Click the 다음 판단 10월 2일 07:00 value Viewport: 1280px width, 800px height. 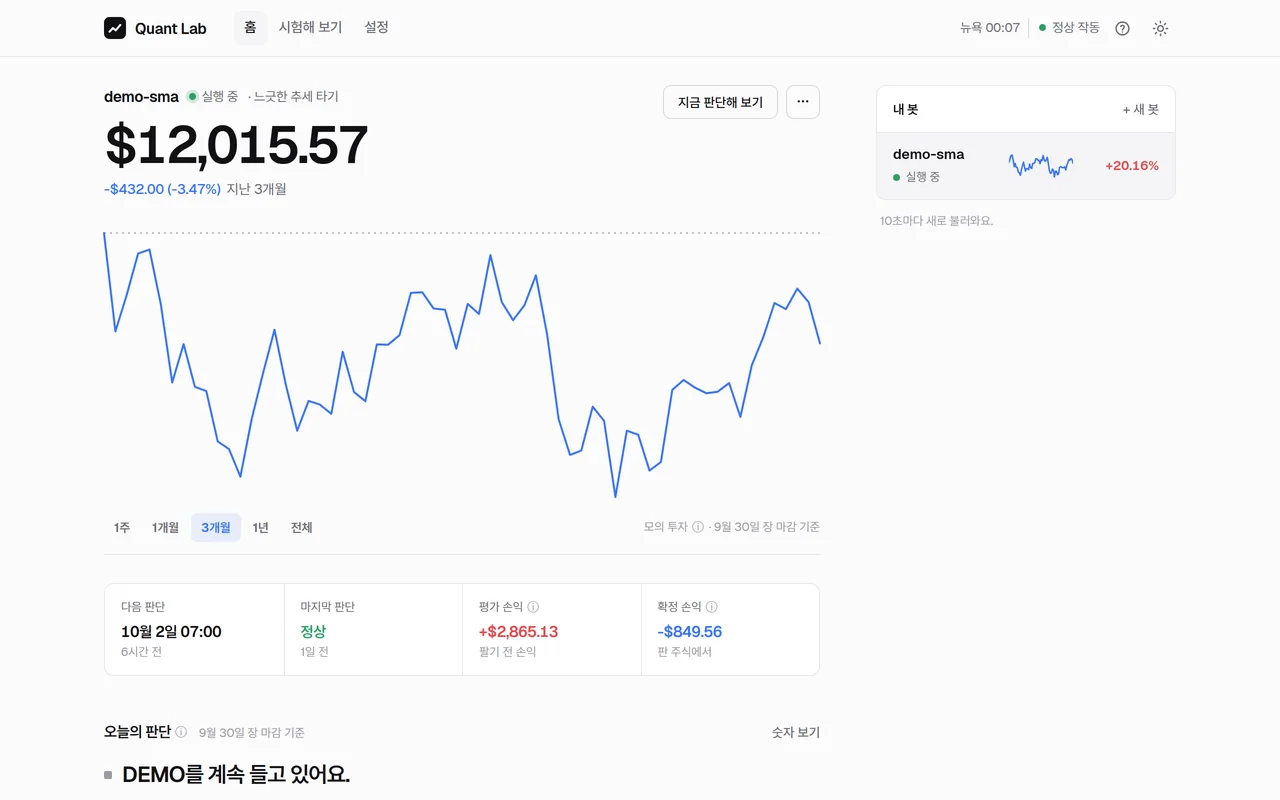point(171,632)
